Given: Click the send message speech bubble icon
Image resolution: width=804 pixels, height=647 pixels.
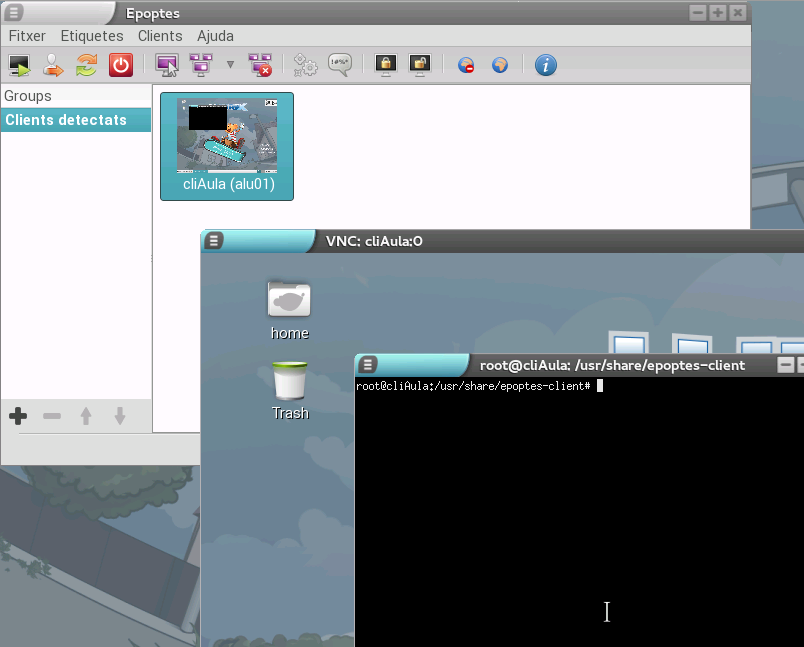Looking at the screenshot, I should pos(340,66).
